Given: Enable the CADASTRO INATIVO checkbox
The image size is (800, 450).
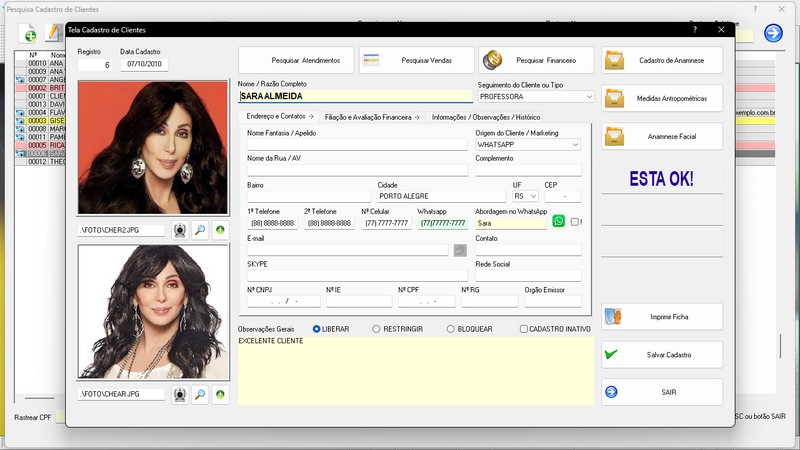Looking at the screenshot, I should point(524,328).
